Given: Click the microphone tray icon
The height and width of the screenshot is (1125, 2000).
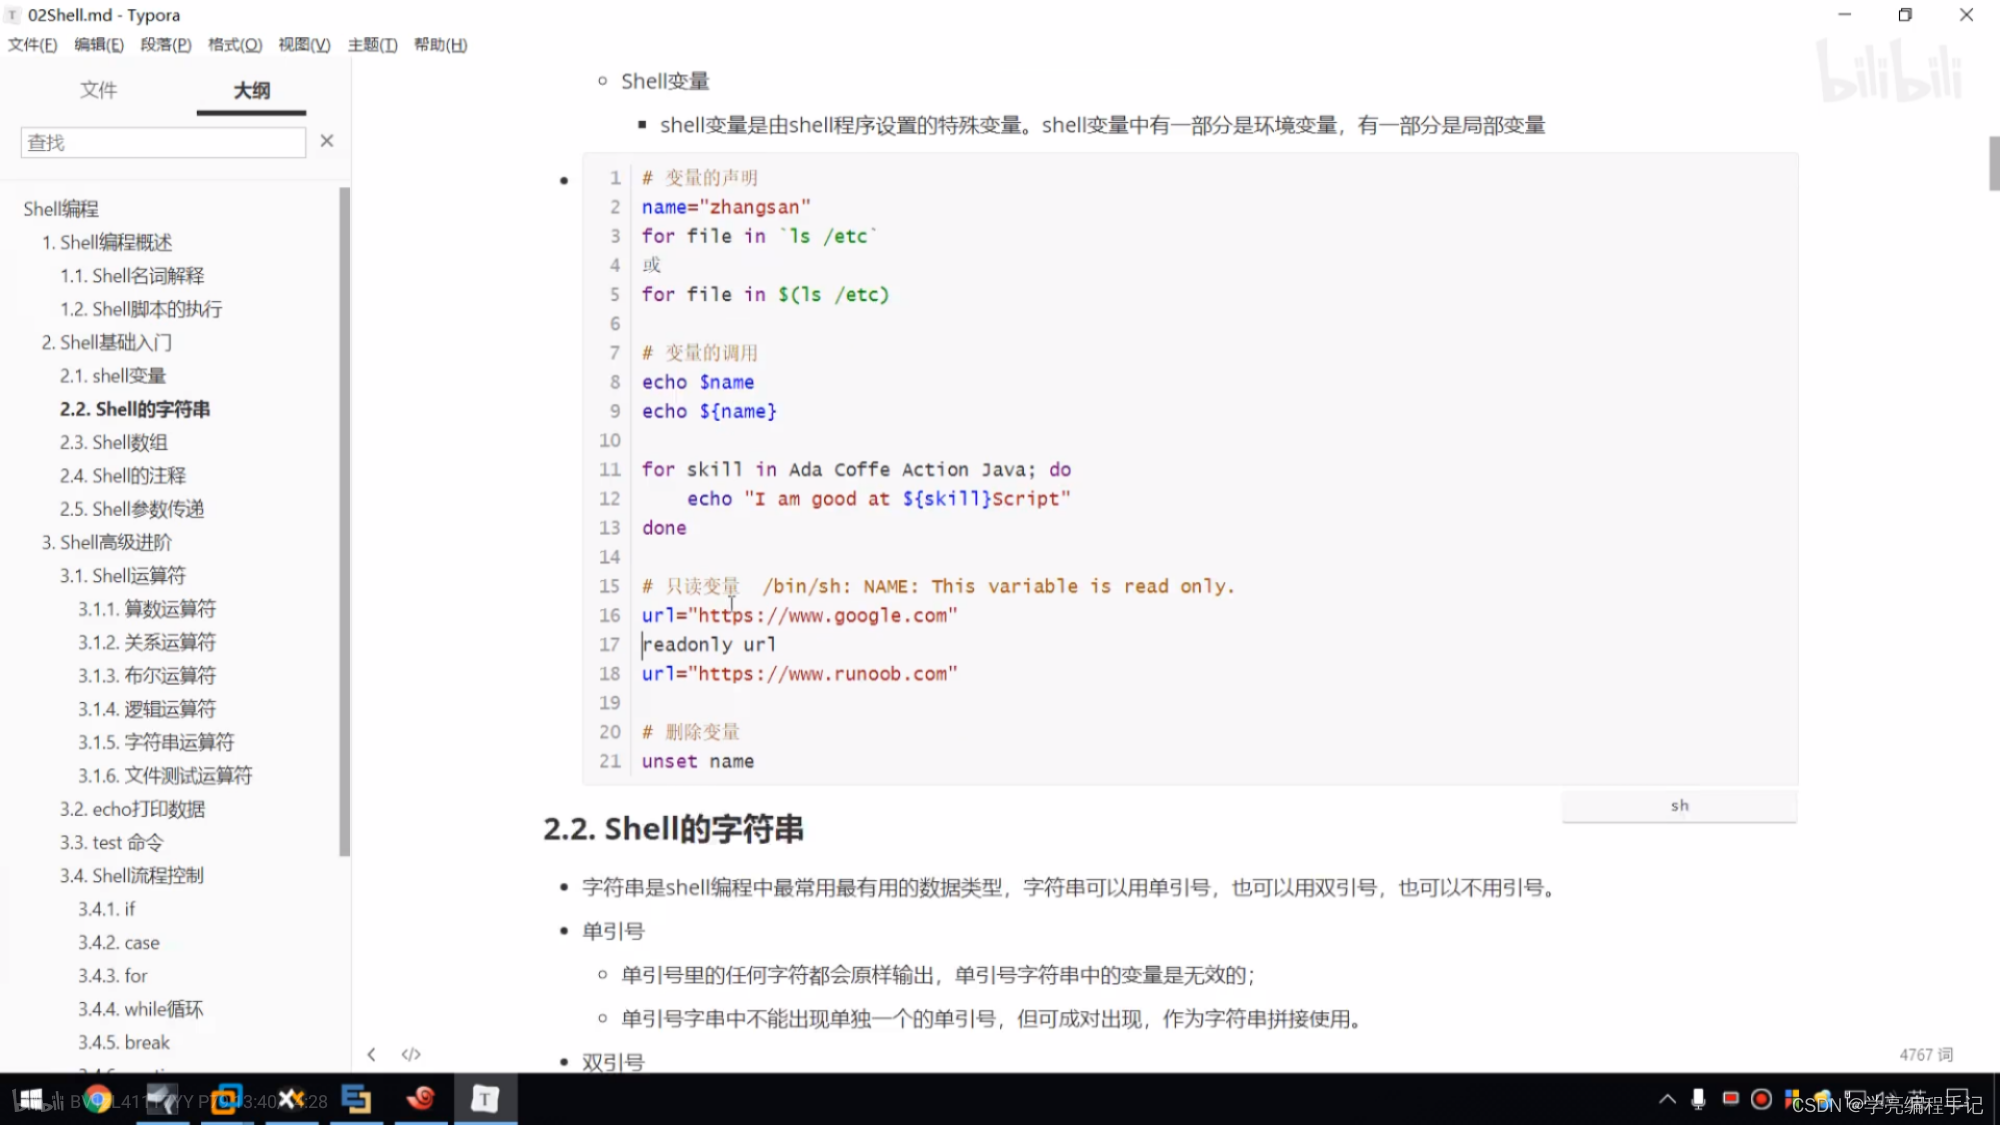Looking at the screenshot, I should (x=1698, y=1100).
